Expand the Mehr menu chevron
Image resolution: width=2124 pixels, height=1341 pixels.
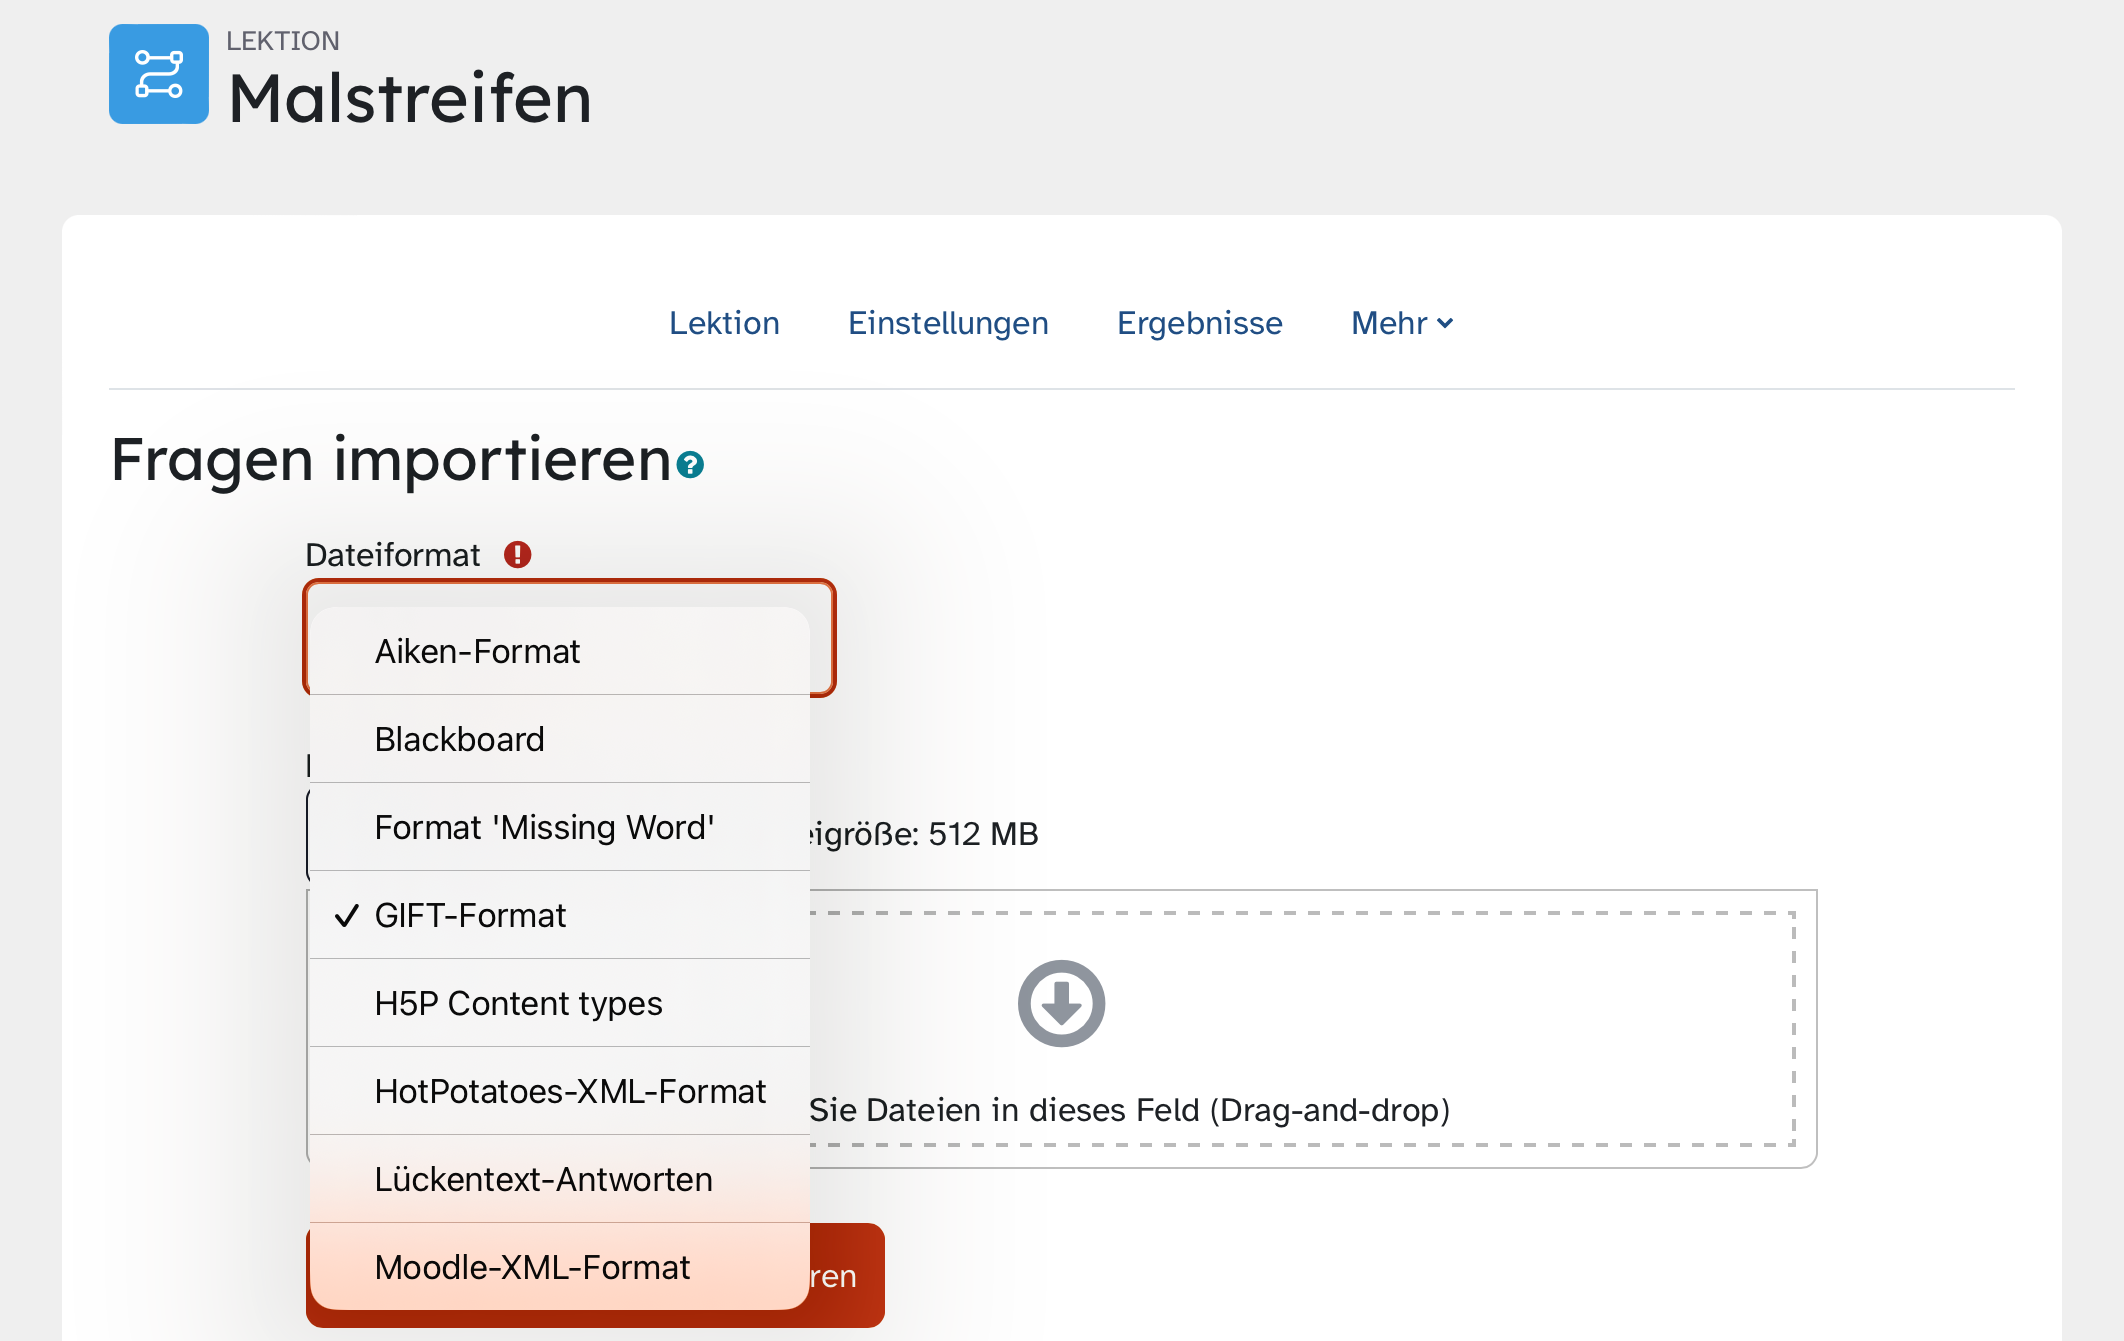[1445, 324]
